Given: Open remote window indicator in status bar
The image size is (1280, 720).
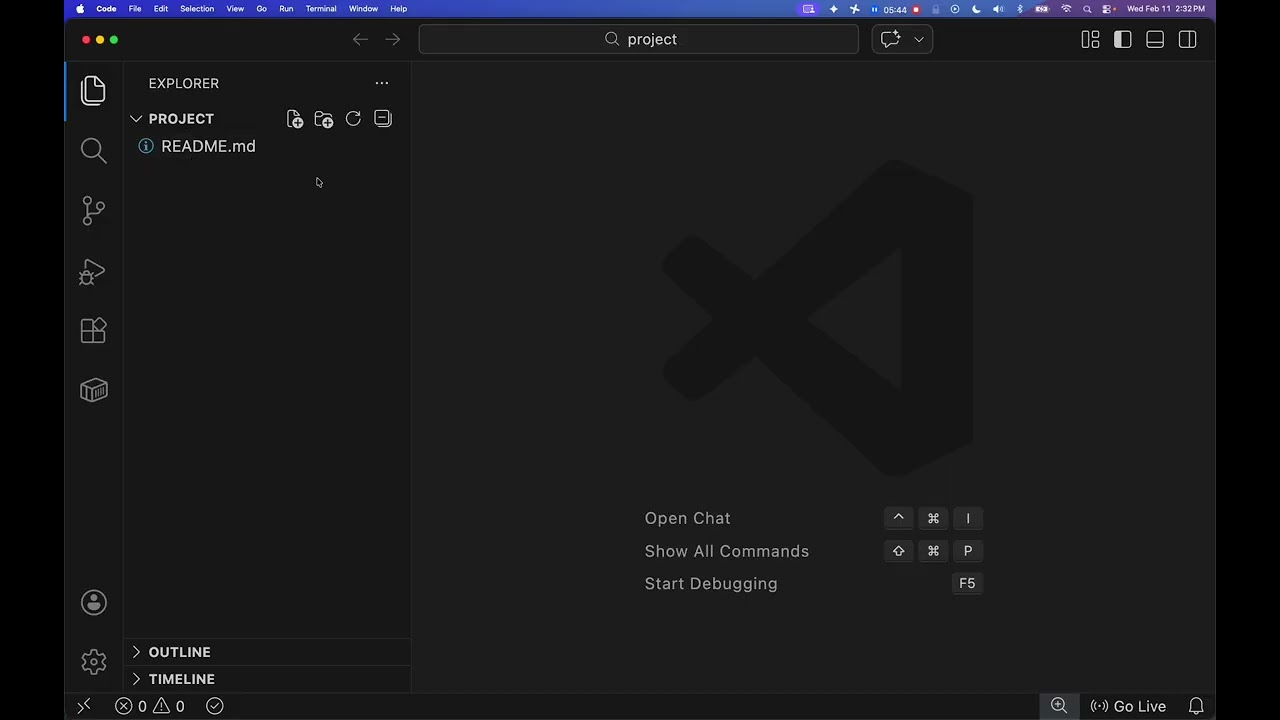Looking at the screenshot, I should click(x=84, y=706).
